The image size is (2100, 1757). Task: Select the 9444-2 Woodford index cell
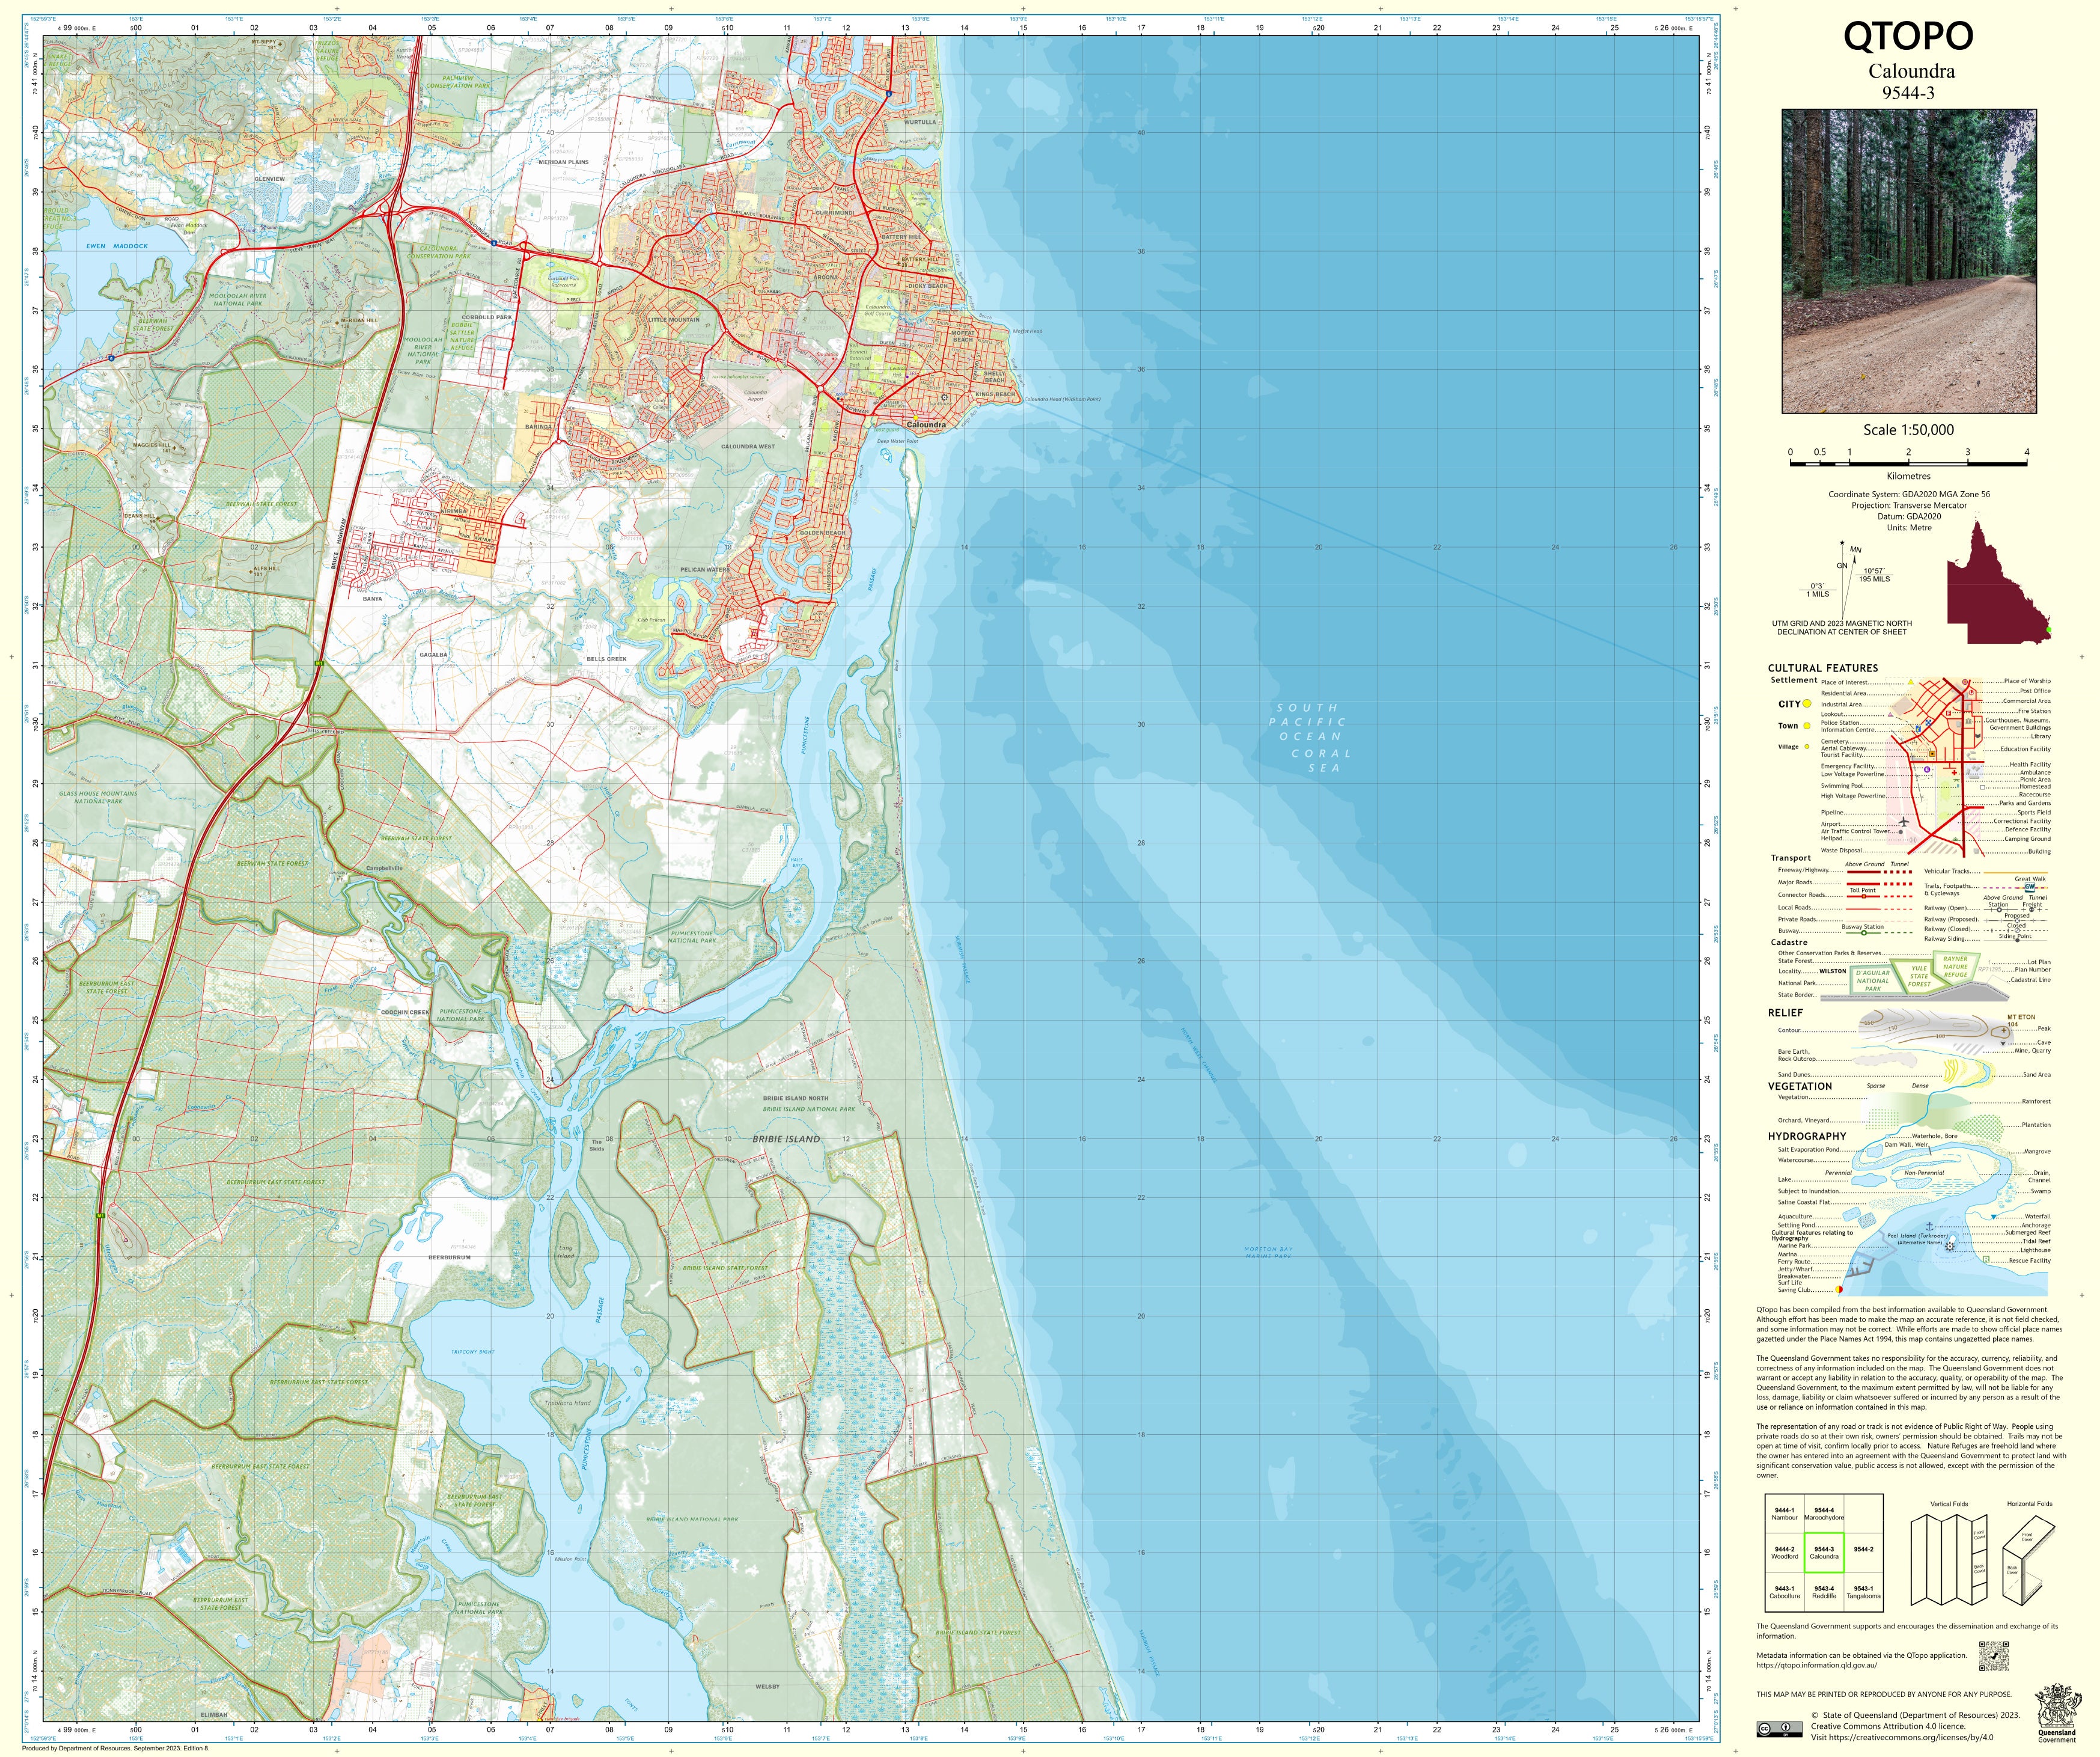[1784, 1553]
